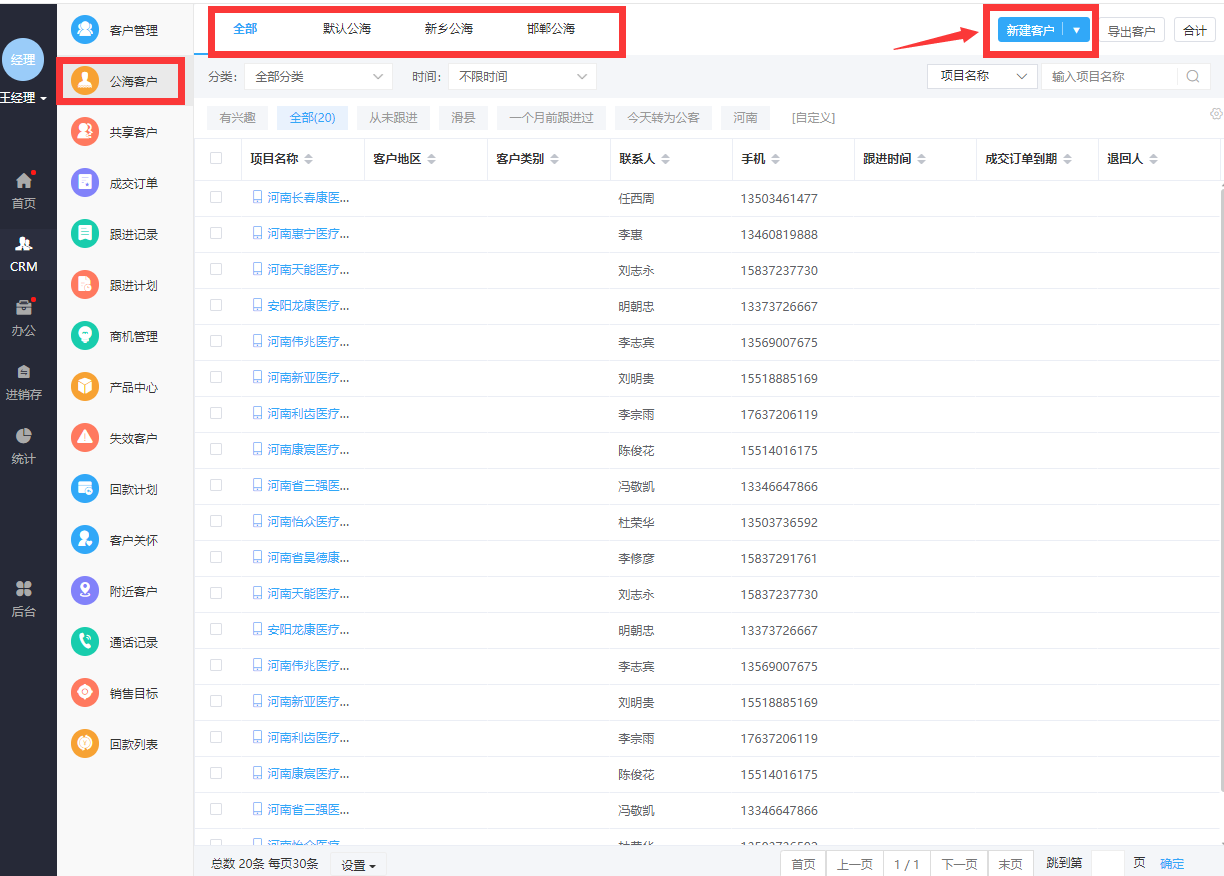The width and height of the screenshot is (1224, 876).
Task: Check the 河南新亚医疗 row with 15518885169, first
Action: tap(216, 377)
